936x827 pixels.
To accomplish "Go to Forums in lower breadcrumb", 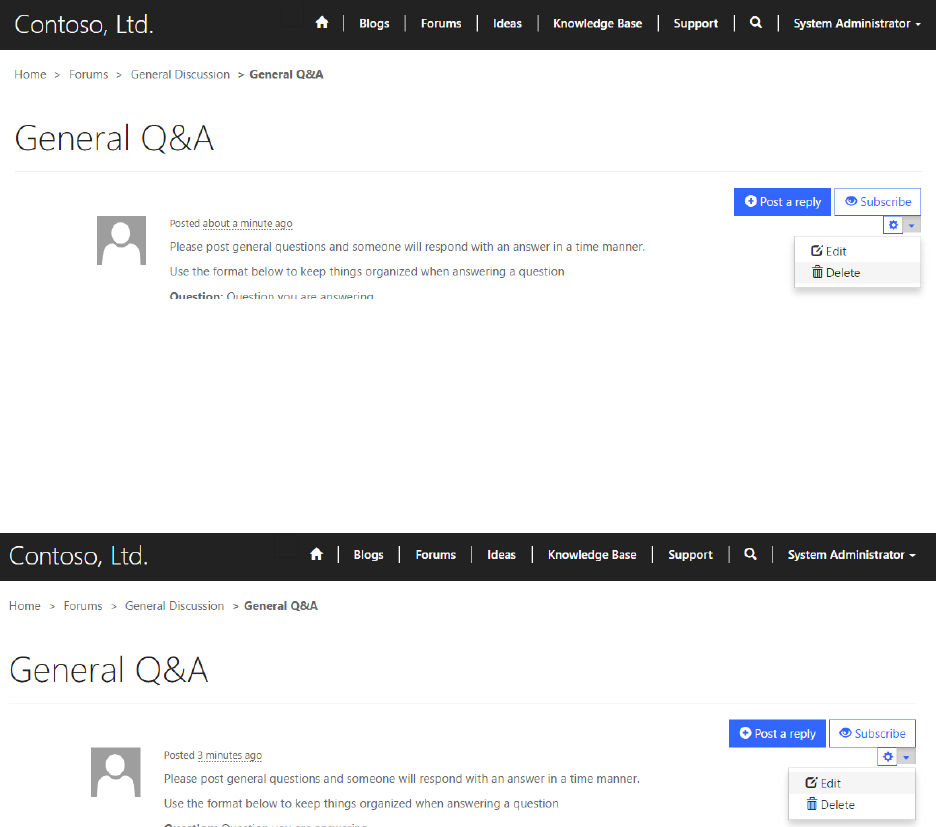I will point(83,606).
